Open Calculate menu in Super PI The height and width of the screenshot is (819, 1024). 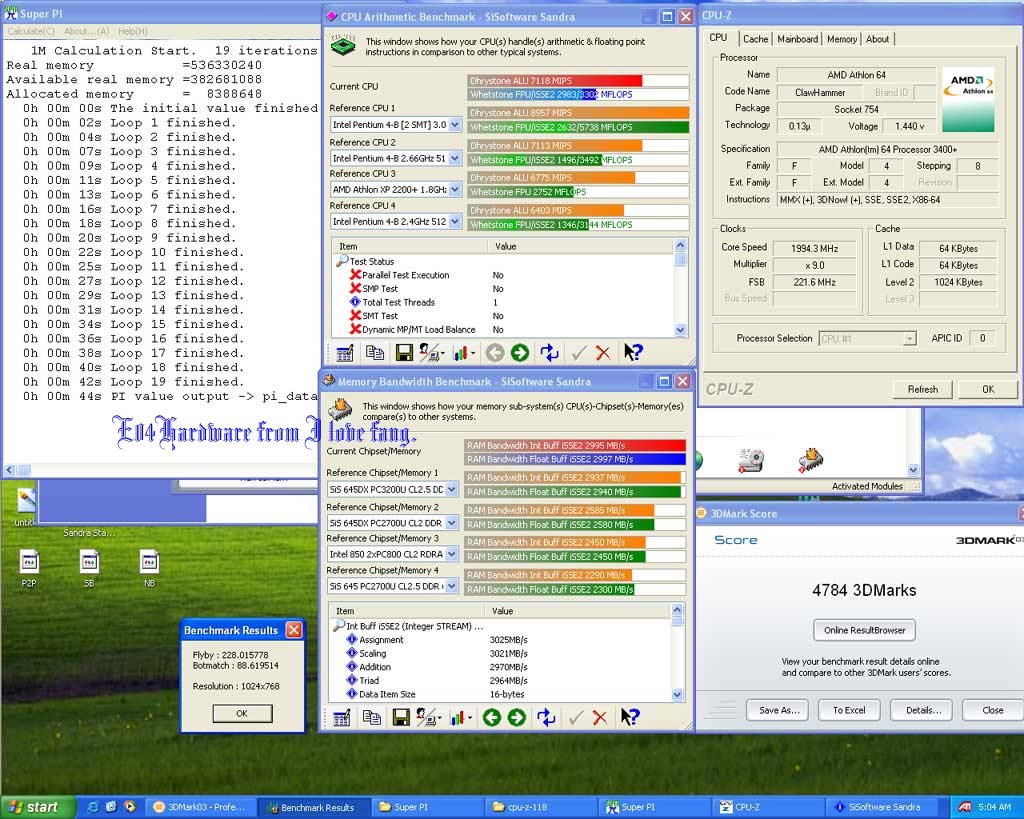pos(31,31)
